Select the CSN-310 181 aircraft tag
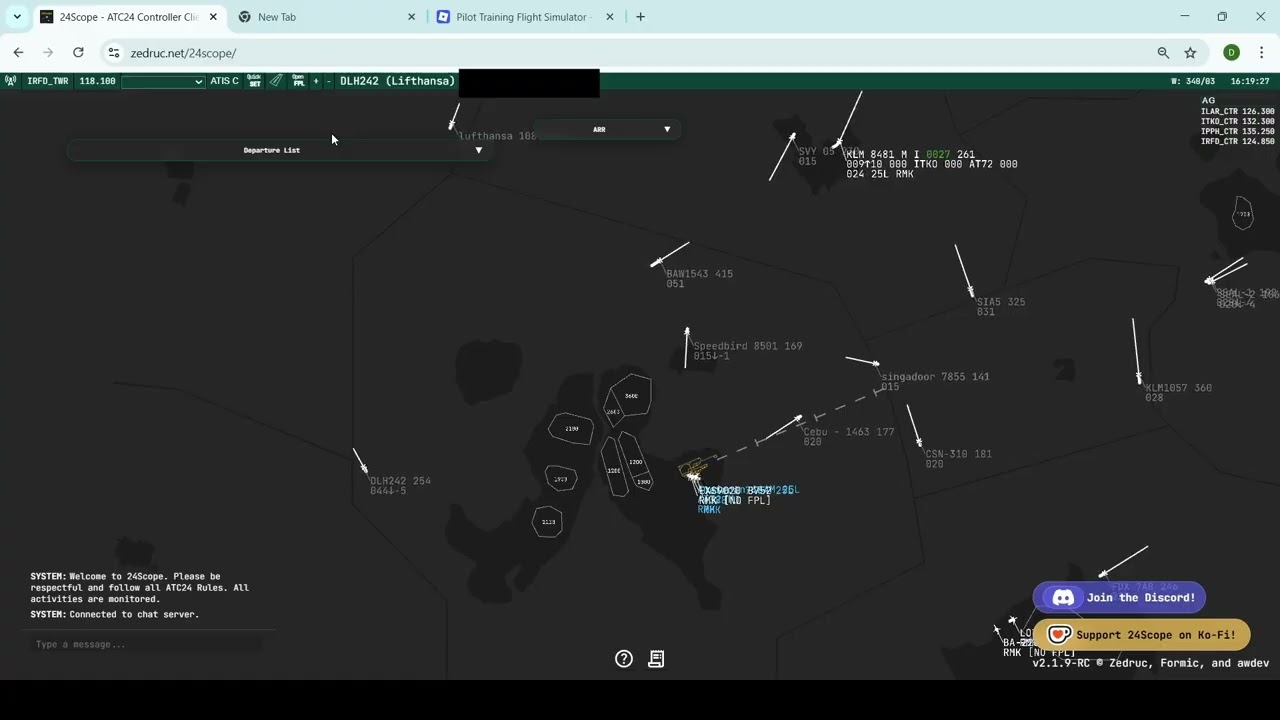 point(958,459)
